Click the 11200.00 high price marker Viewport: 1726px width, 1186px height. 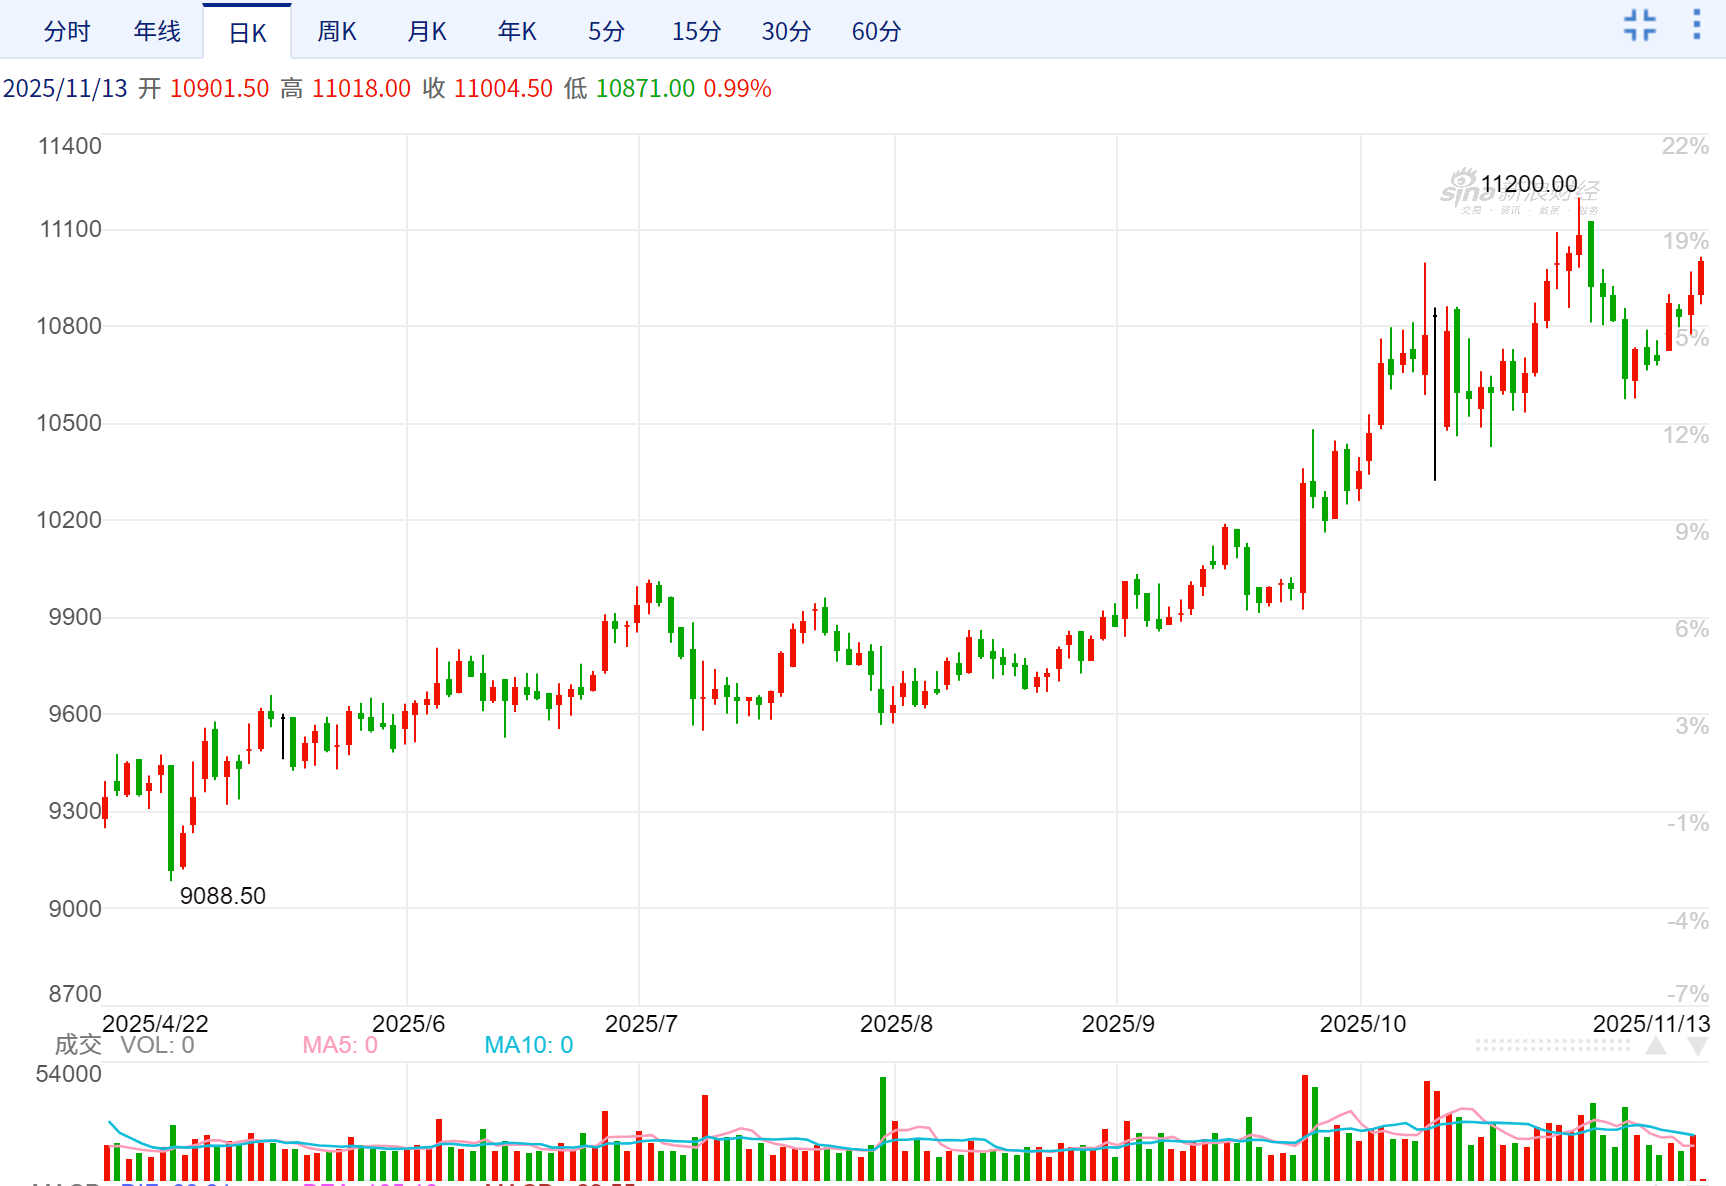pos(1528,184)
